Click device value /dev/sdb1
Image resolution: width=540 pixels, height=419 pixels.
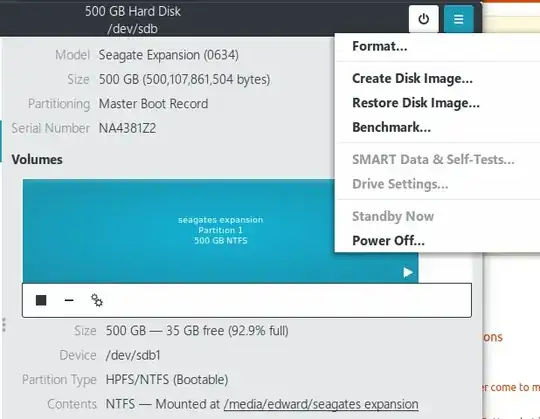133,355
